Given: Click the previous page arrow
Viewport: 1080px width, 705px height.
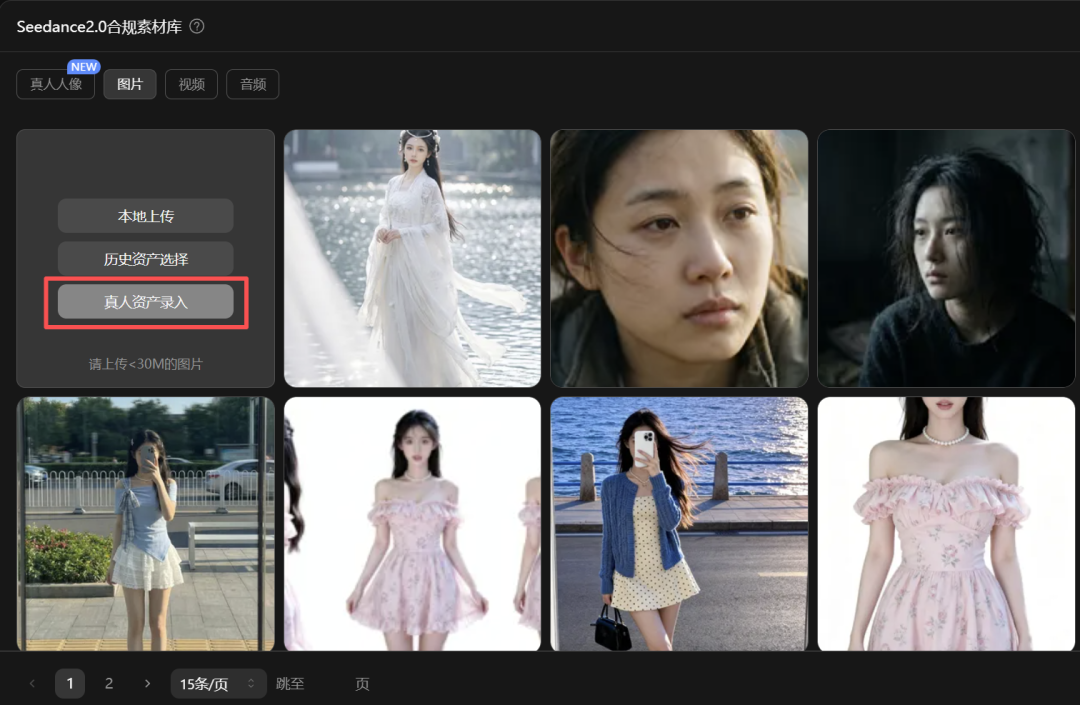Looking at the screenshot, I should coord(31,683).
